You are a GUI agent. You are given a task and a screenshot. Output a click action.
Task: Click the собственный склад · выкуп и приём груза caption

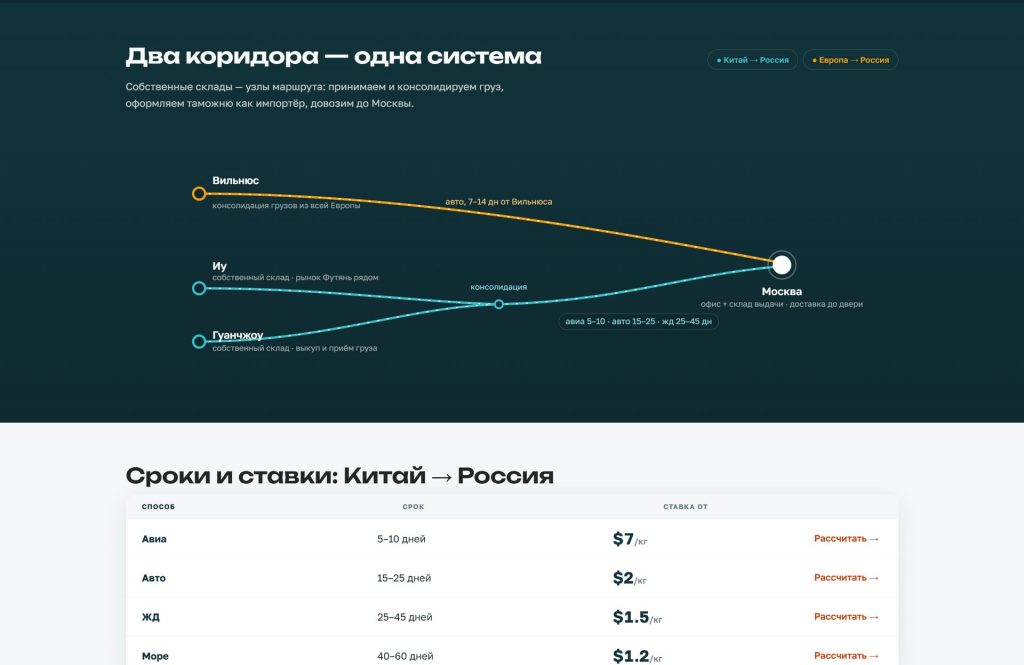click(x=295, y=348)
